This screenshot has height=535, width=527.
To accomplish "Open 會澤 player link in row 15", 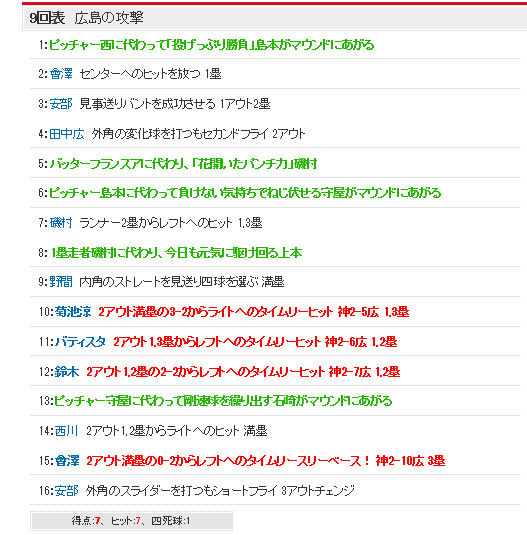I will 67,461.
